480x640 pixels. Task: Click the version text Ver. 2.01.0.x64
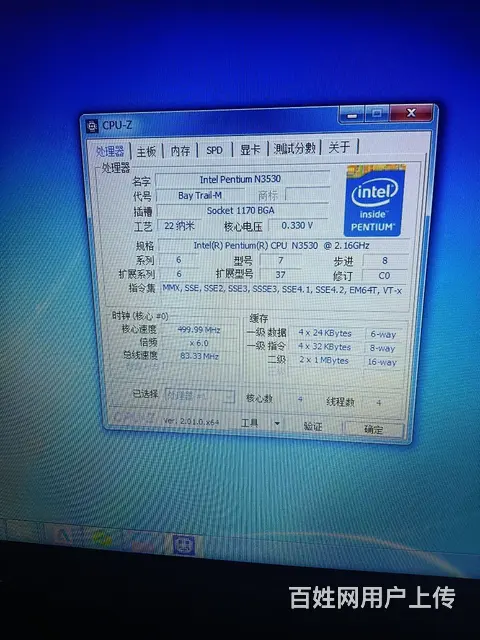click(191, 421)
